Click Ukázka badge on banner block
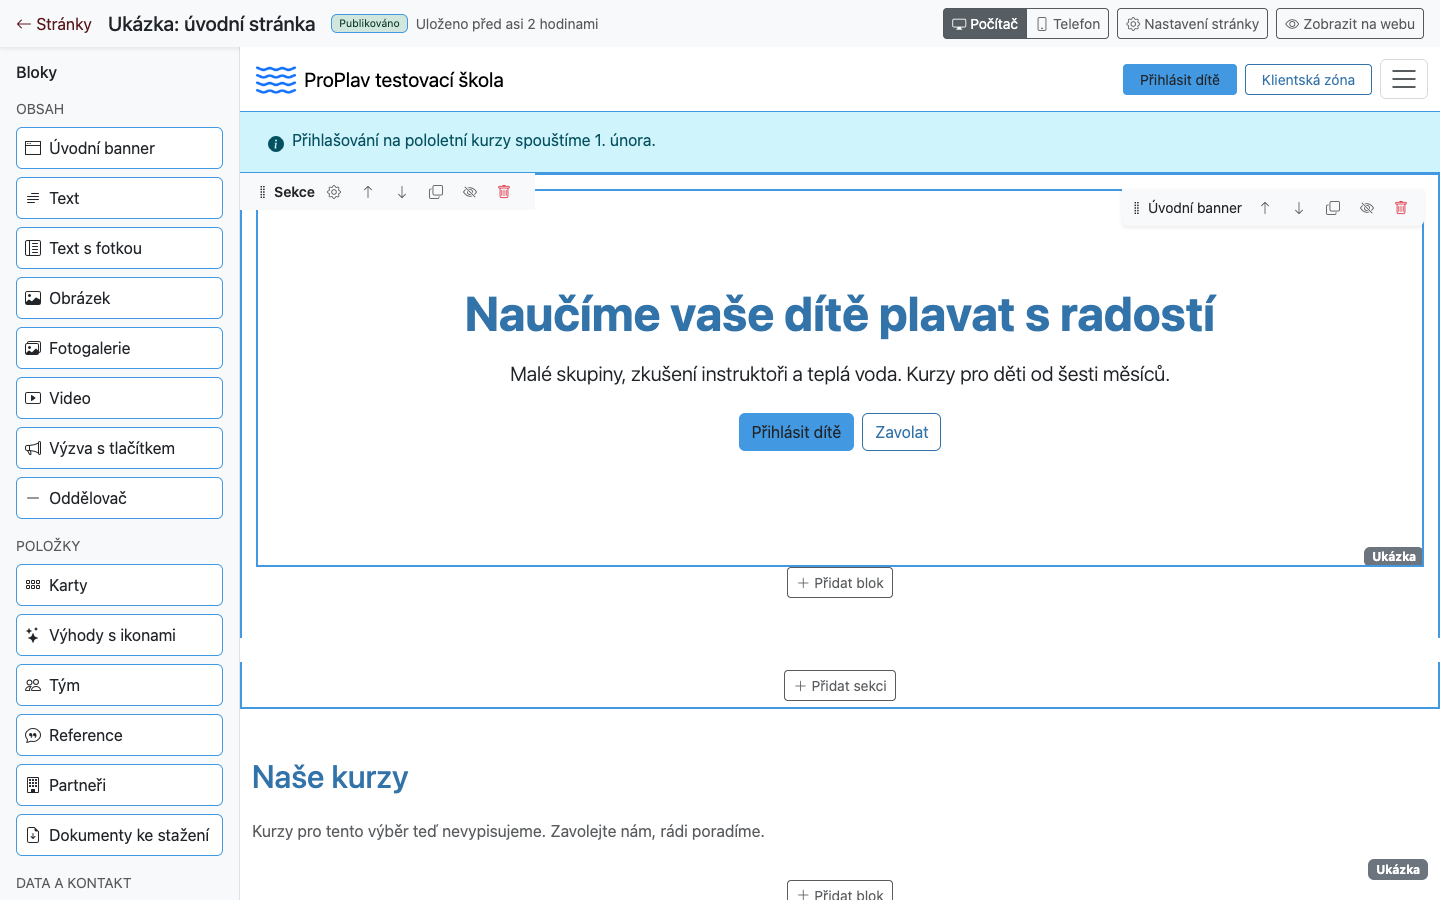This screenshot has width=1440, height=900. coord(1394,556)
